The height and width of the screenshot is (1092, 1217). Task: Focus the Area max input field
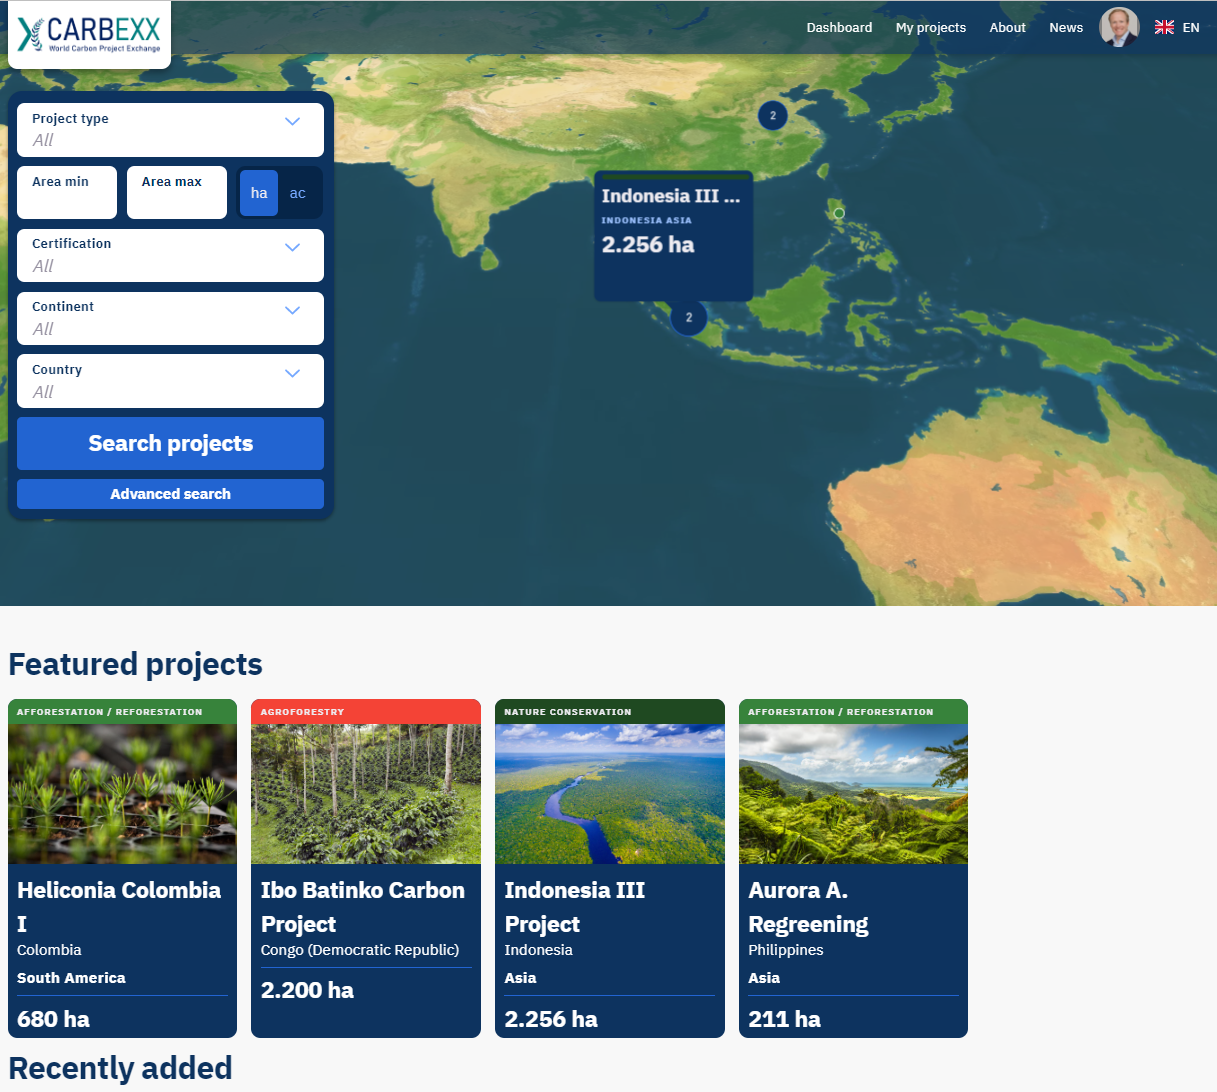click(177, 193)
